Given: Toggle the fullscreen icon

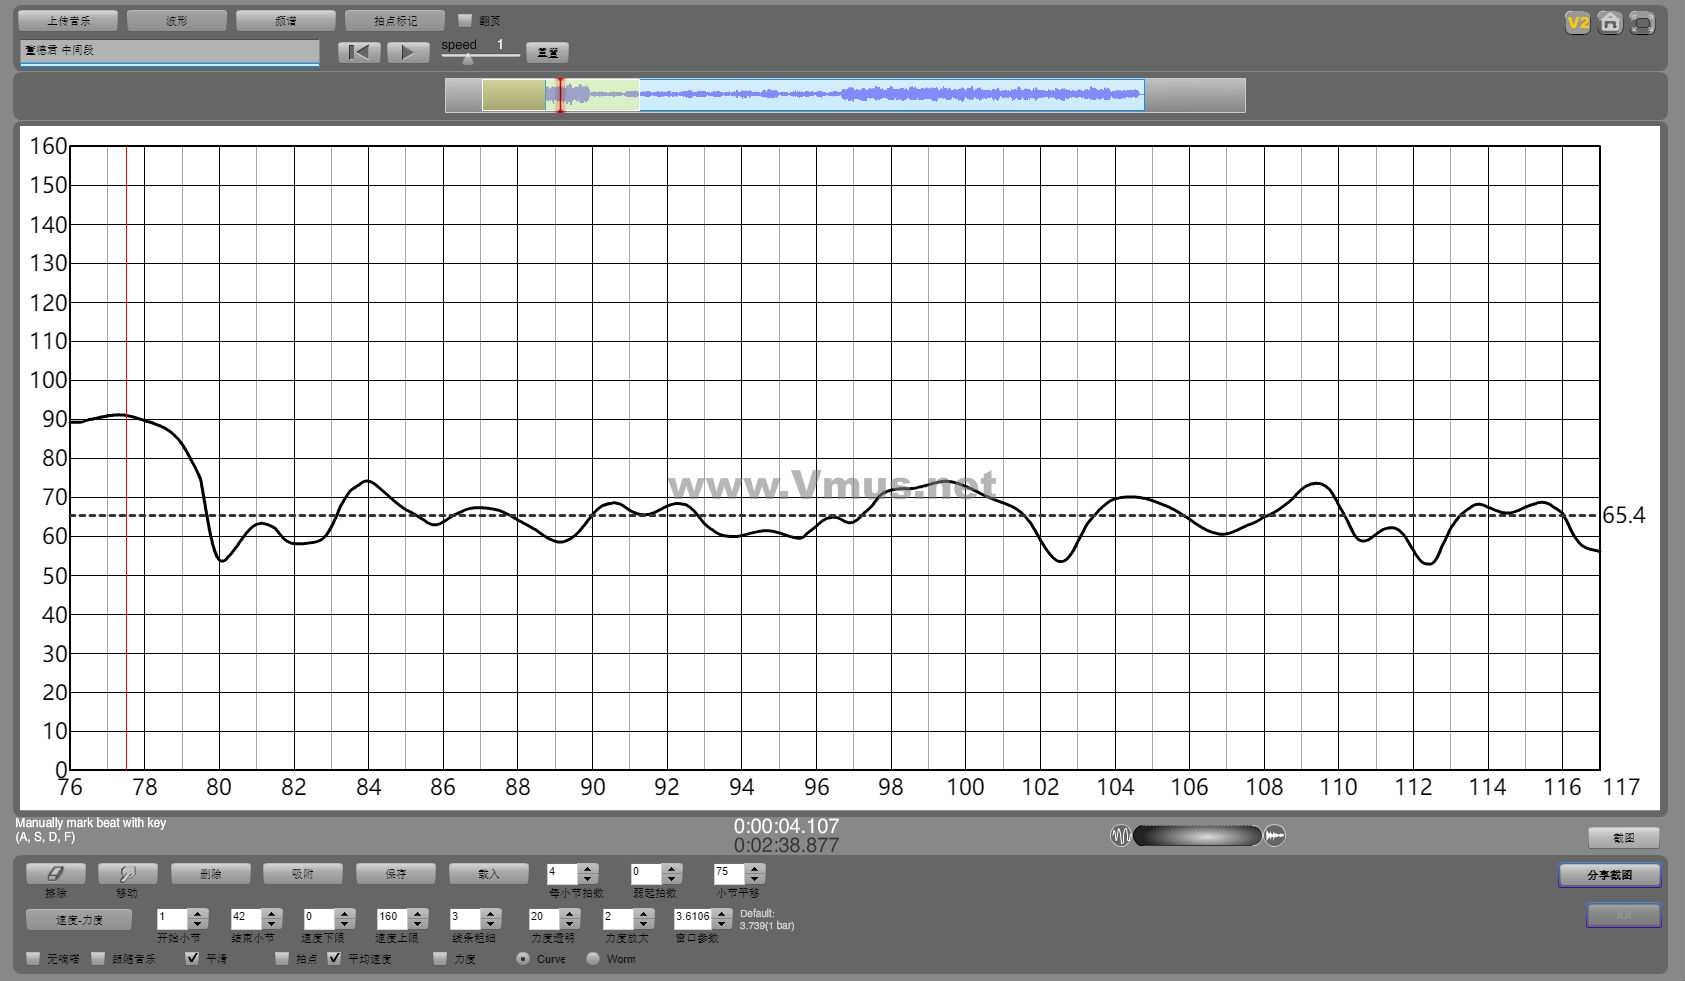Looking at the screenshot, I should (1642, 22).
